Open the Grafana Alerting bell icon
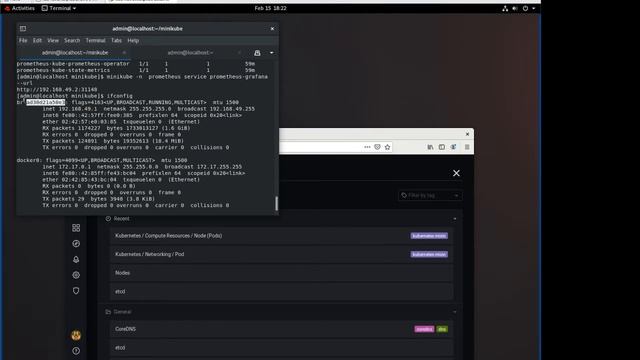 tap(76, 259)
